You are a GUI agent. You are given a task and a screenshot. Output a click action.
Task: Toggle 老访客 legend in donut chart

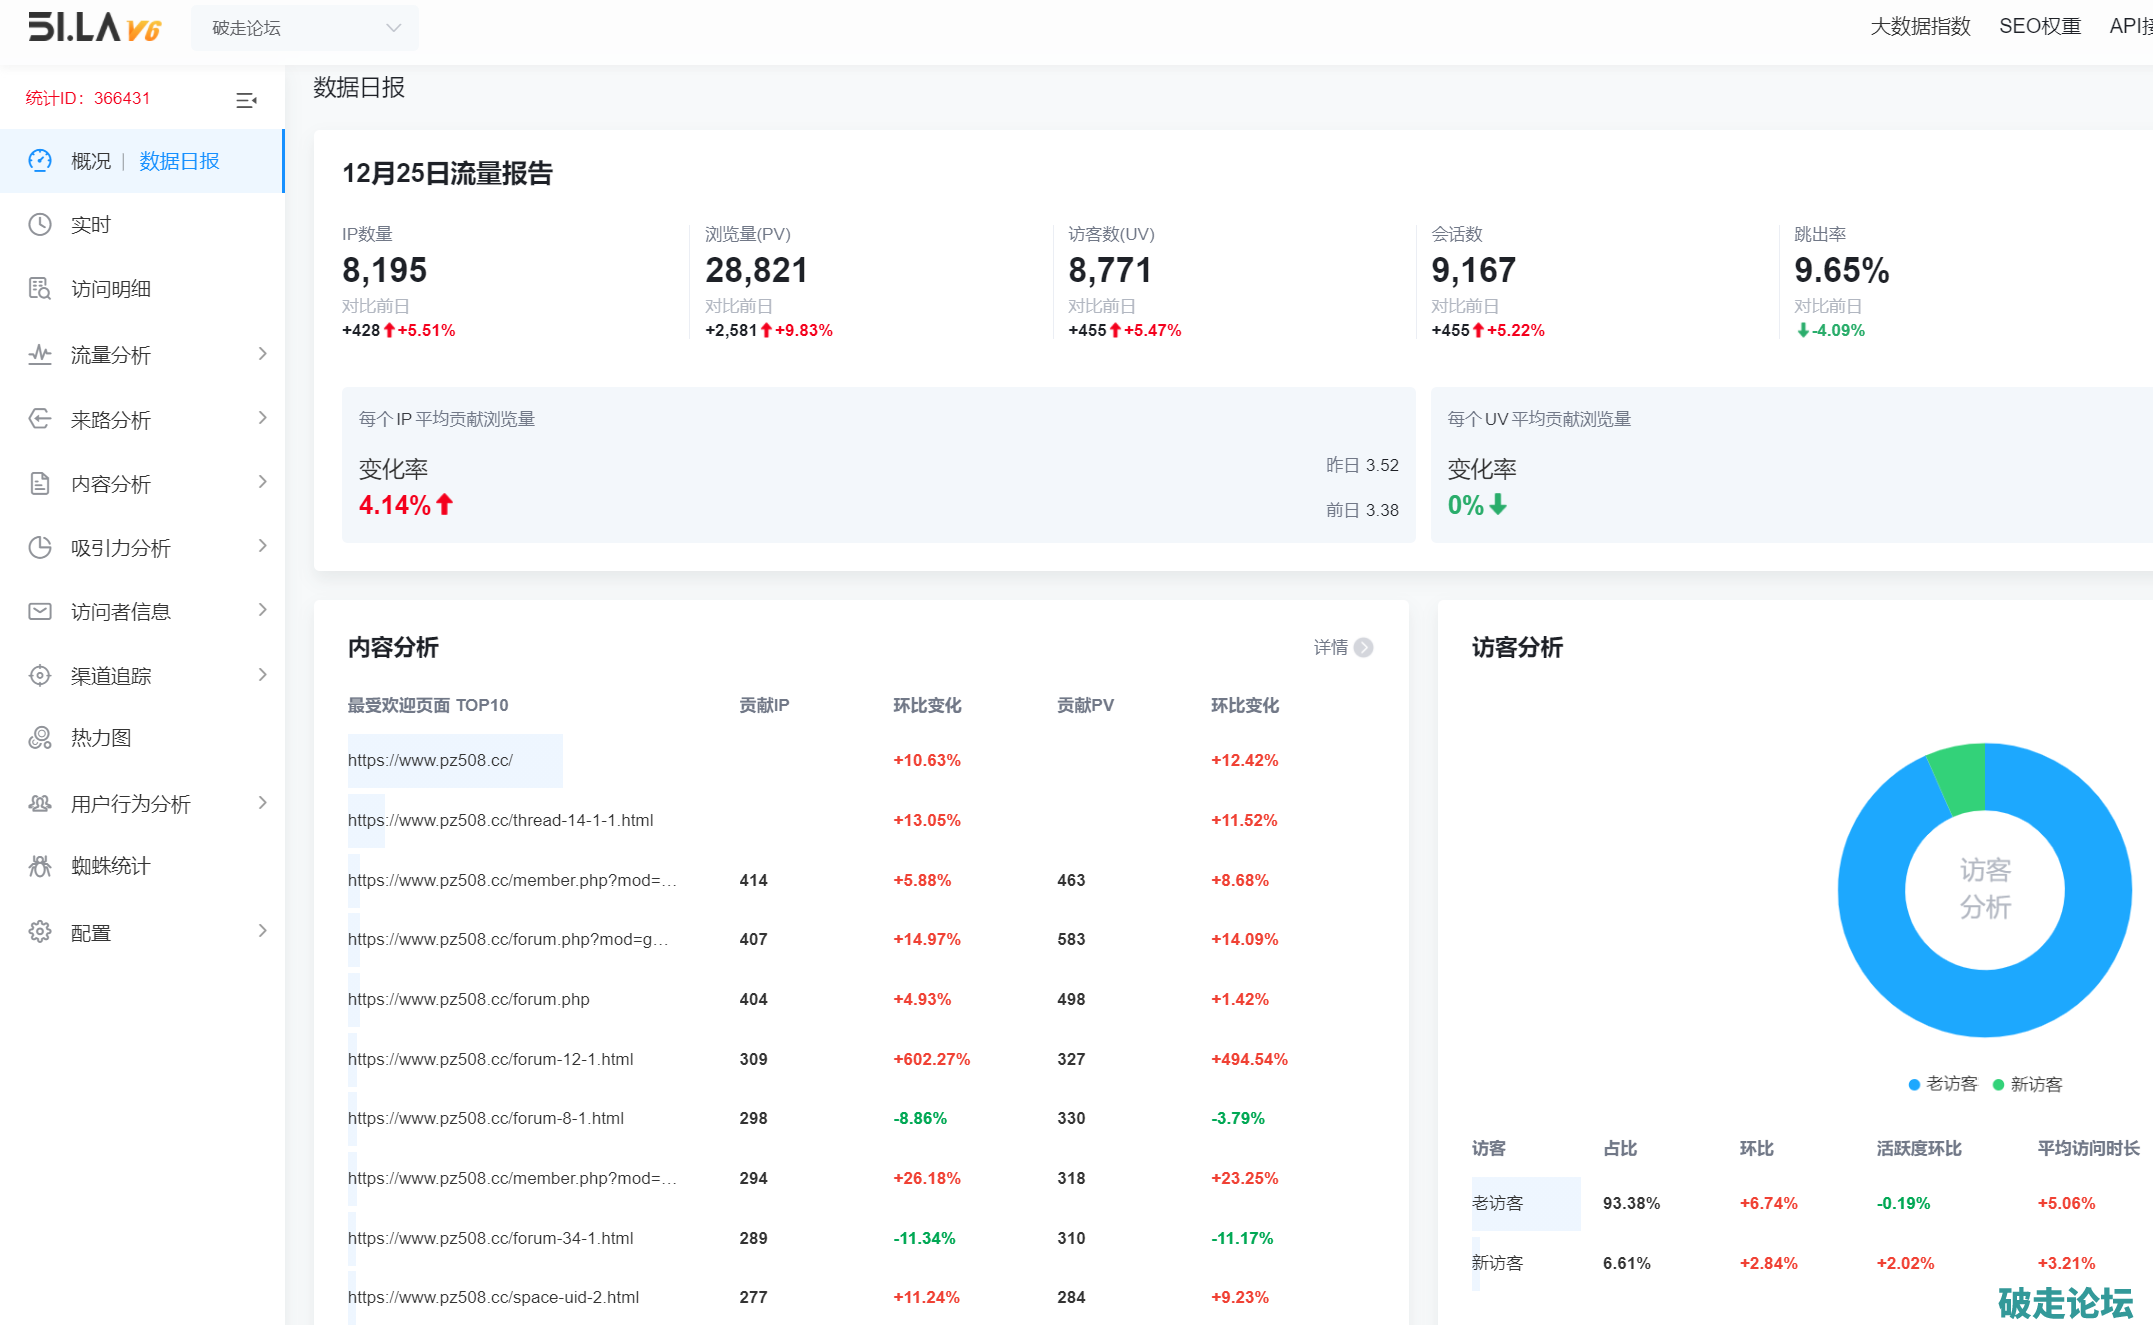1942,1084
